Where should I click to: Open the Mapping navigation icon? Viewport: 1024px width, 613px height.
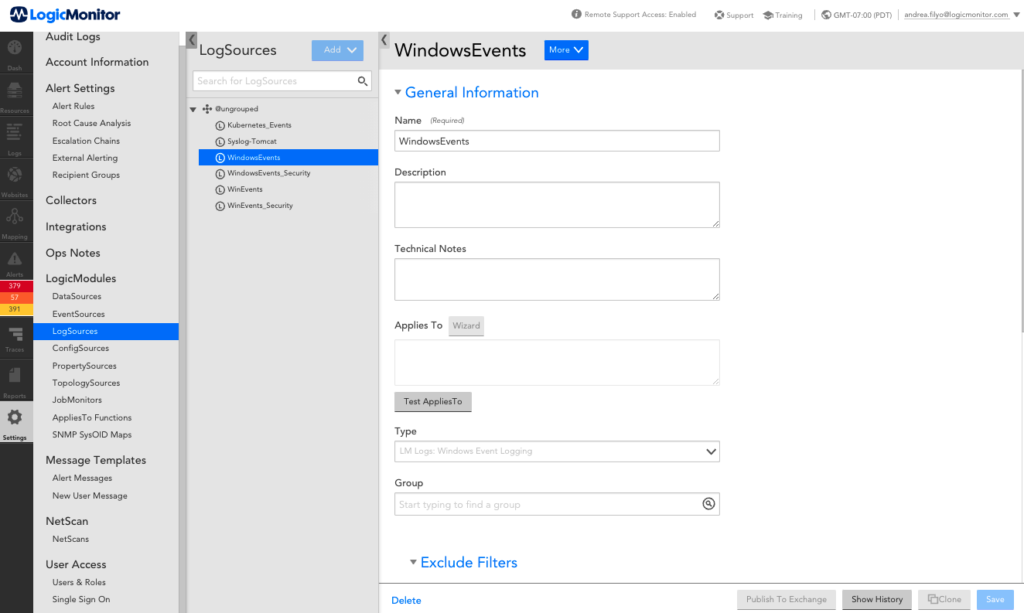point(15,223)
